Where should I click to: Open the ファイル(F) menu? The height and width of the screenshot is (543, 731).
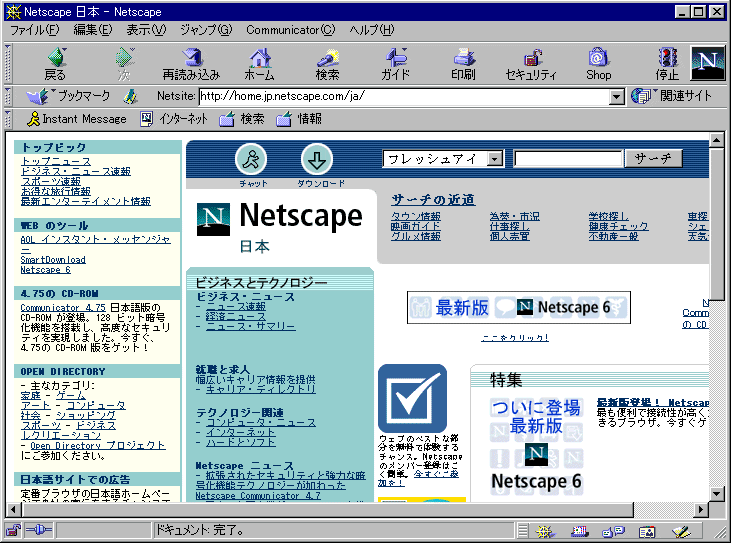[34, 30]
